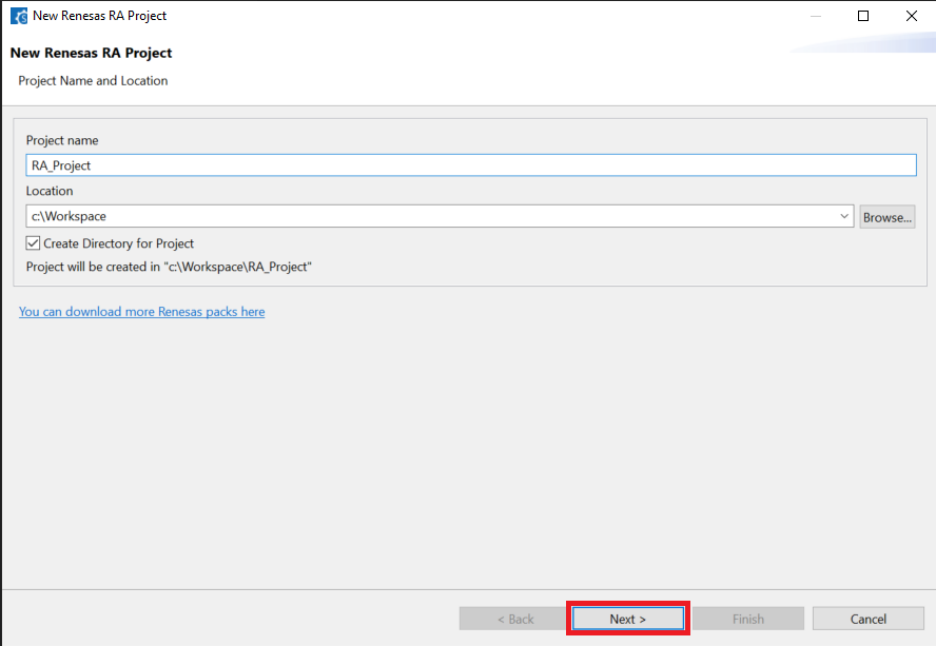Click the "Project name" label

pos(62,140)
